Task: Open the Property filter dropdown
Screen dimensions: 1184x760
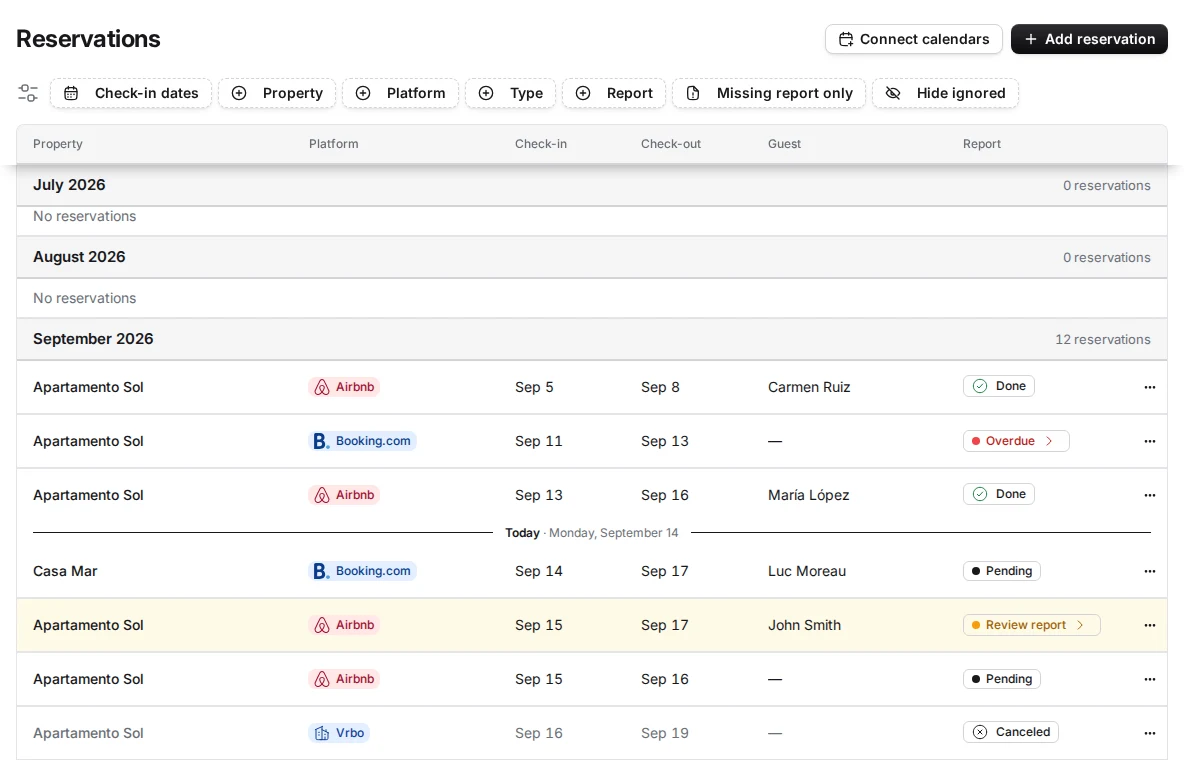Action: [x=277, y=93]
